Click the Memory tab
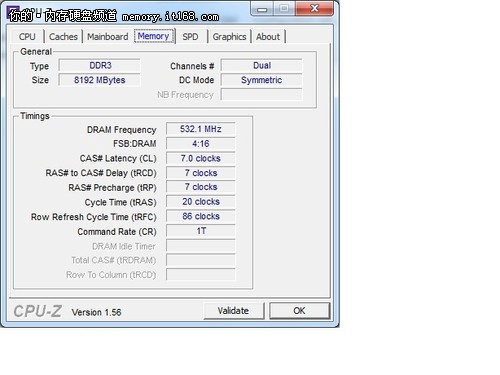This screenshot has height=375, width=500. point(153,36)
